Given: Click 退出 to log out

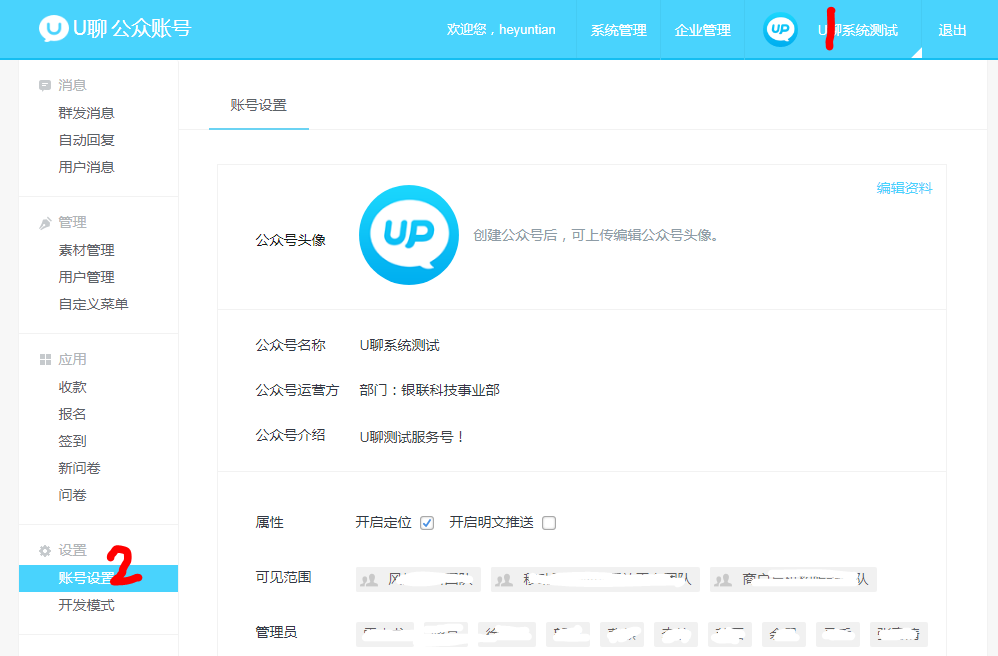Looking at the screenshot, I should 952,30.
